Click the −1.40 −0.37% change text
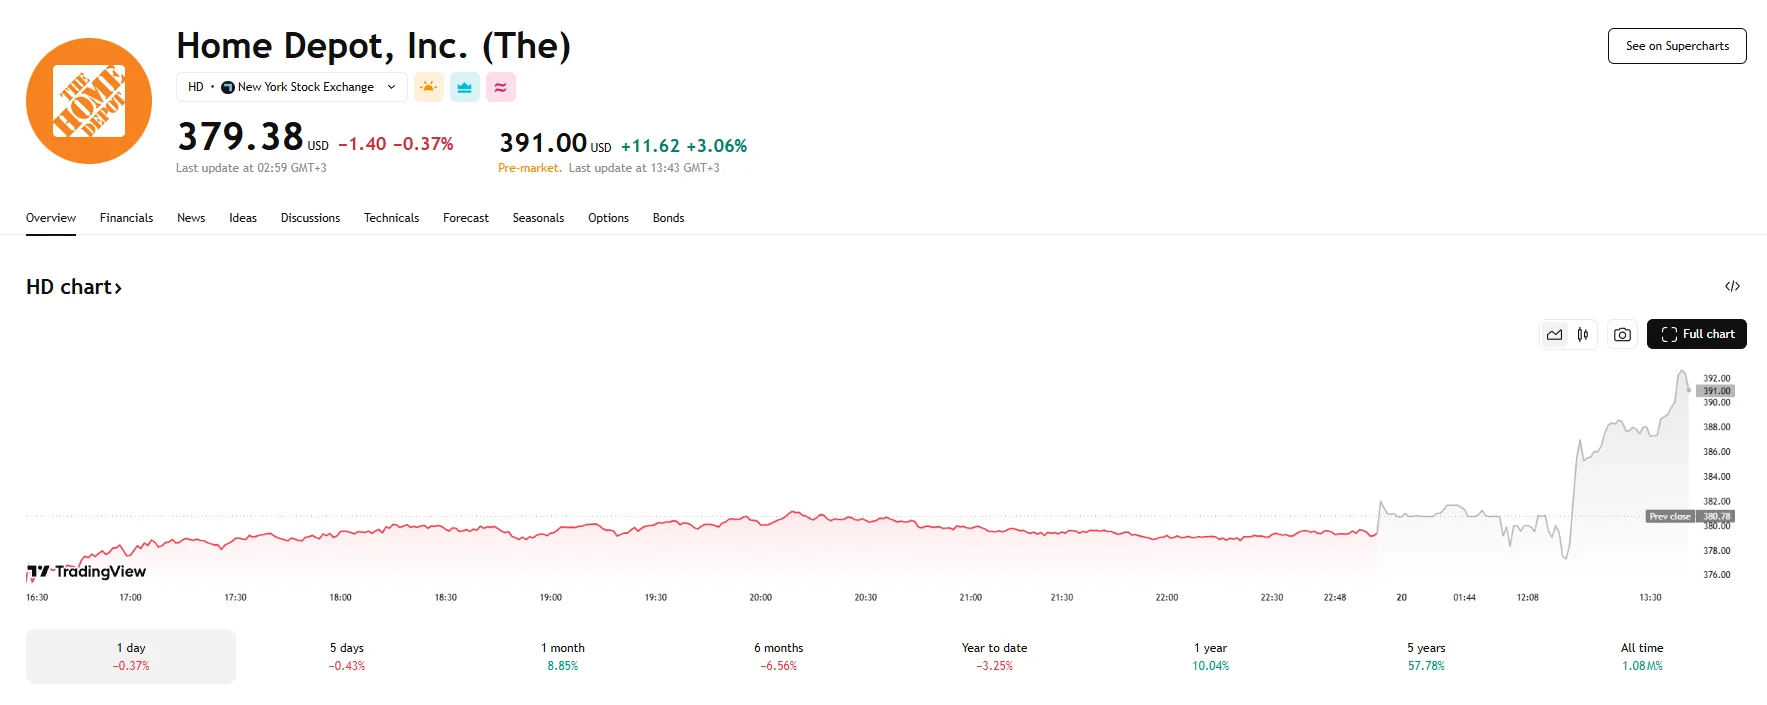Screen dimensions: 1767x705 click(x=396, y=144)
